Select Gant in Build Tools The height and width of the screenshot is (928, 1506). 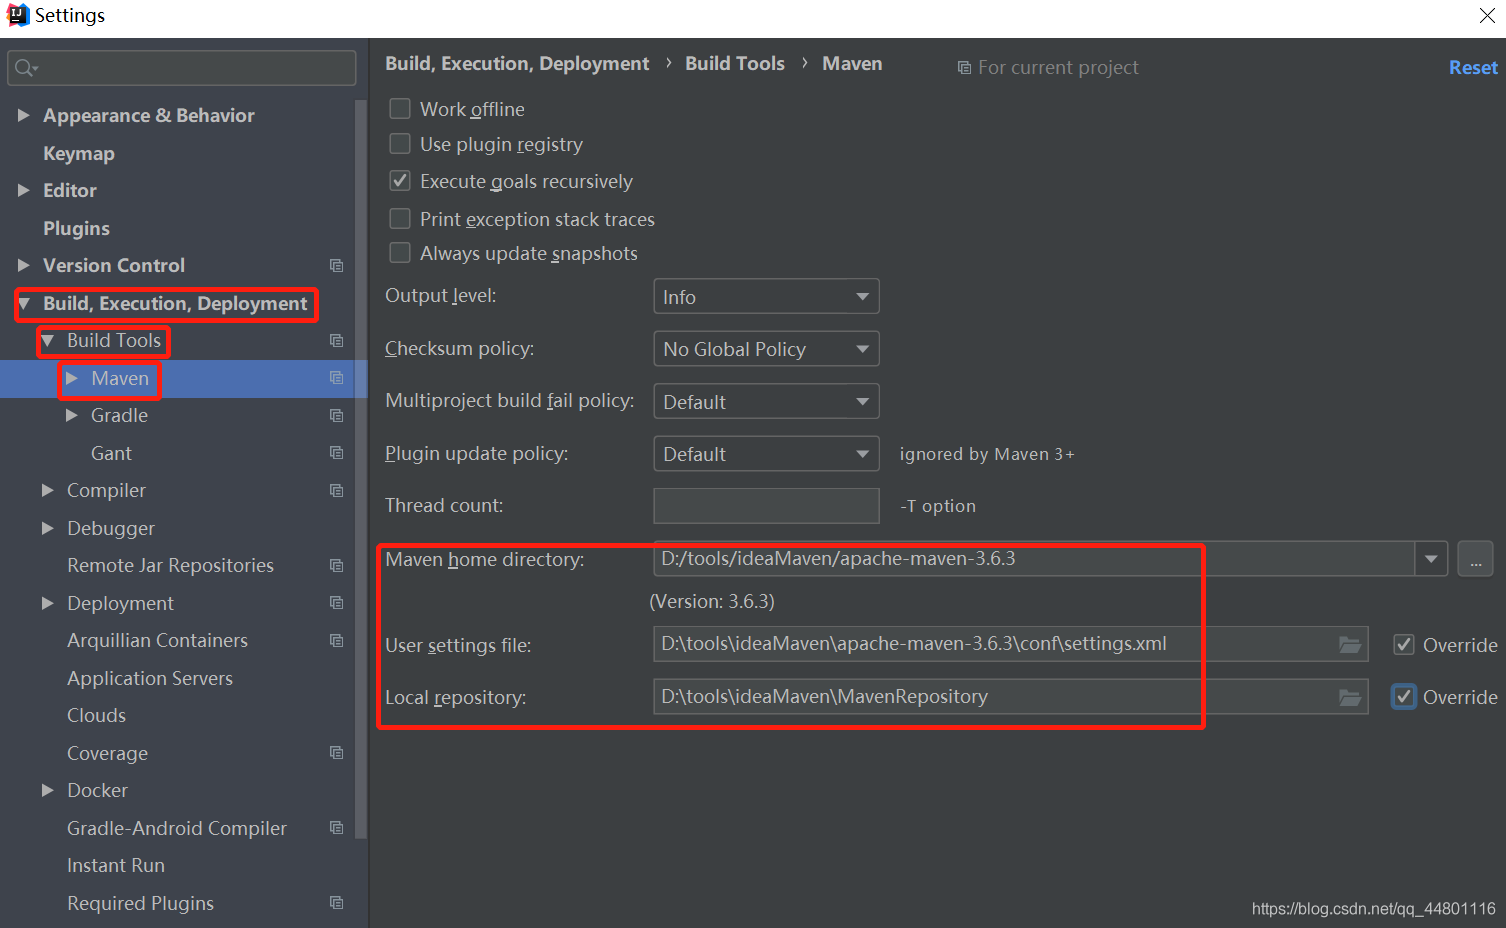pos(111,453)
